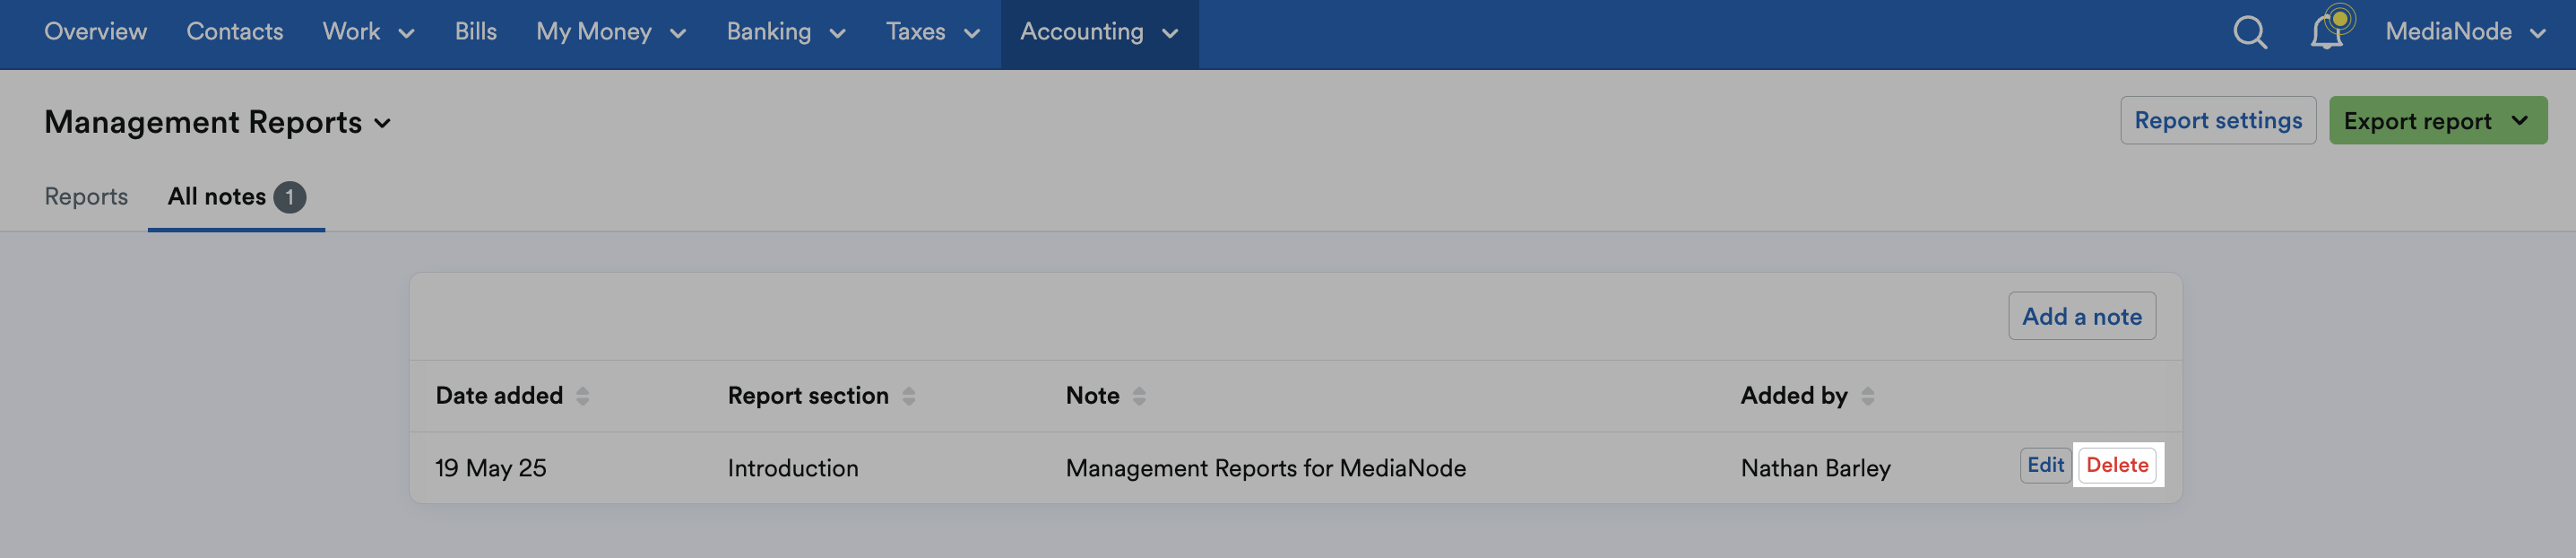2576x558 pixels.
Task: Go to Overview in navigation bar
Action: [x=96, y=32]
